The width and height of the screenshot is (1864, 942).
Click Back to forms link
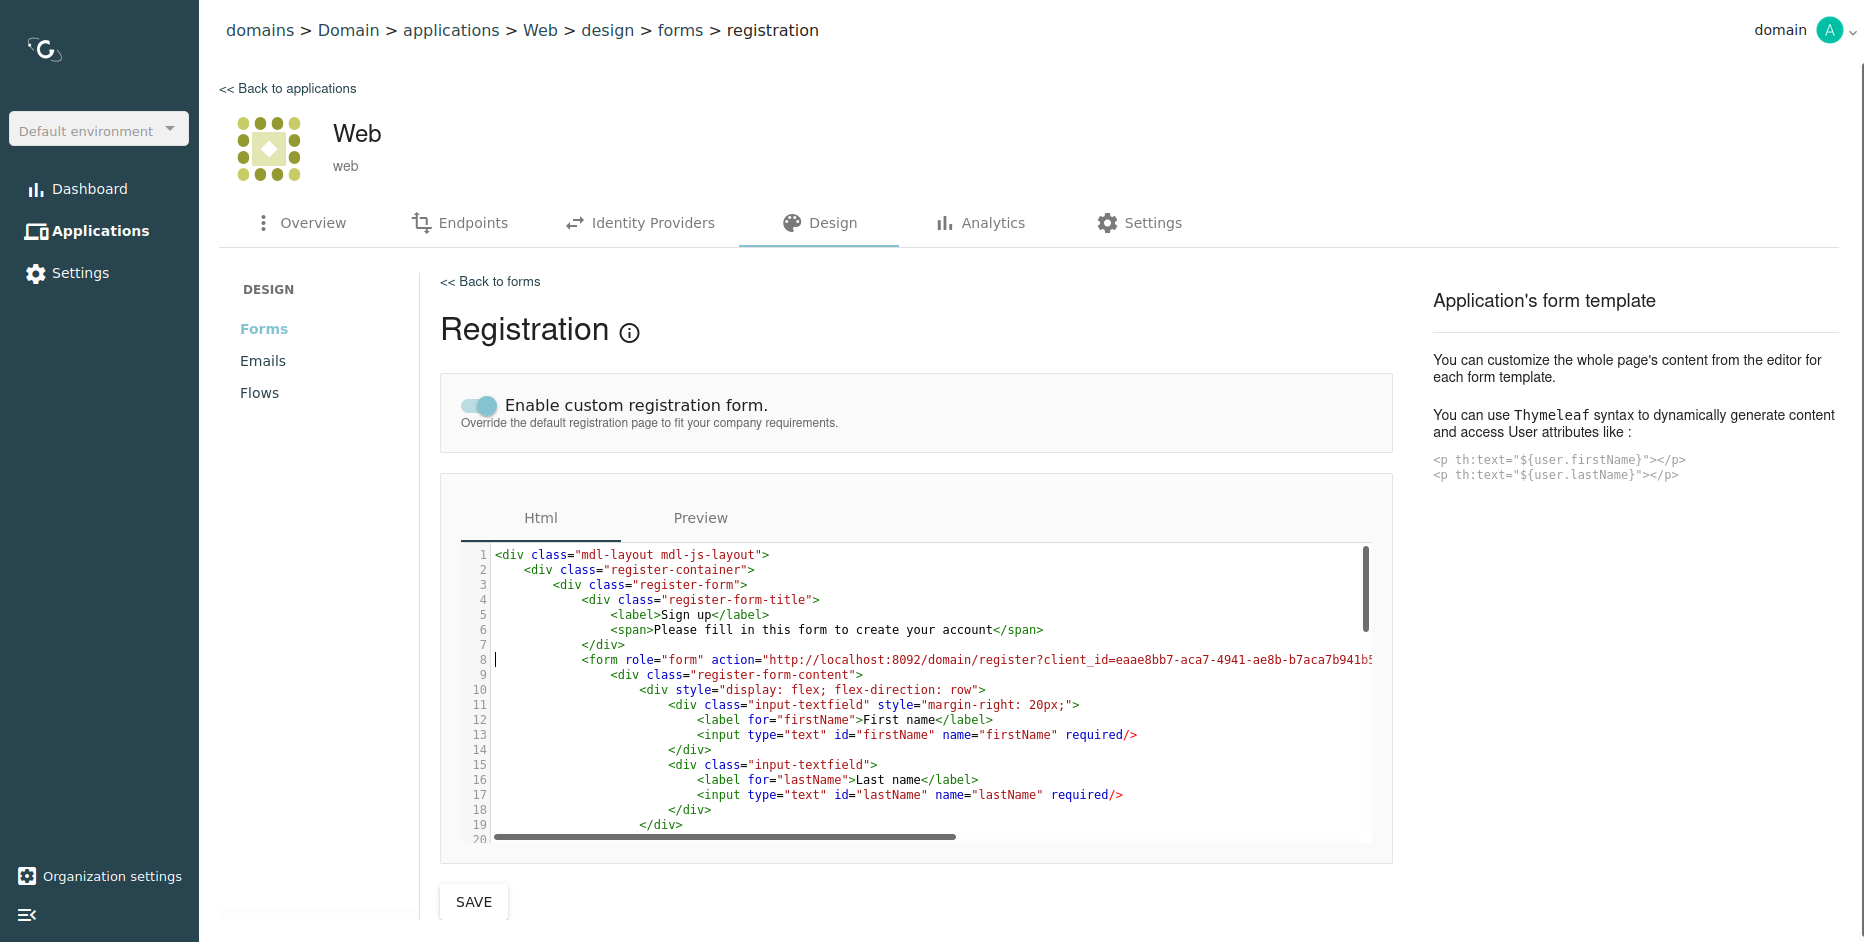[x=490, y=282]
